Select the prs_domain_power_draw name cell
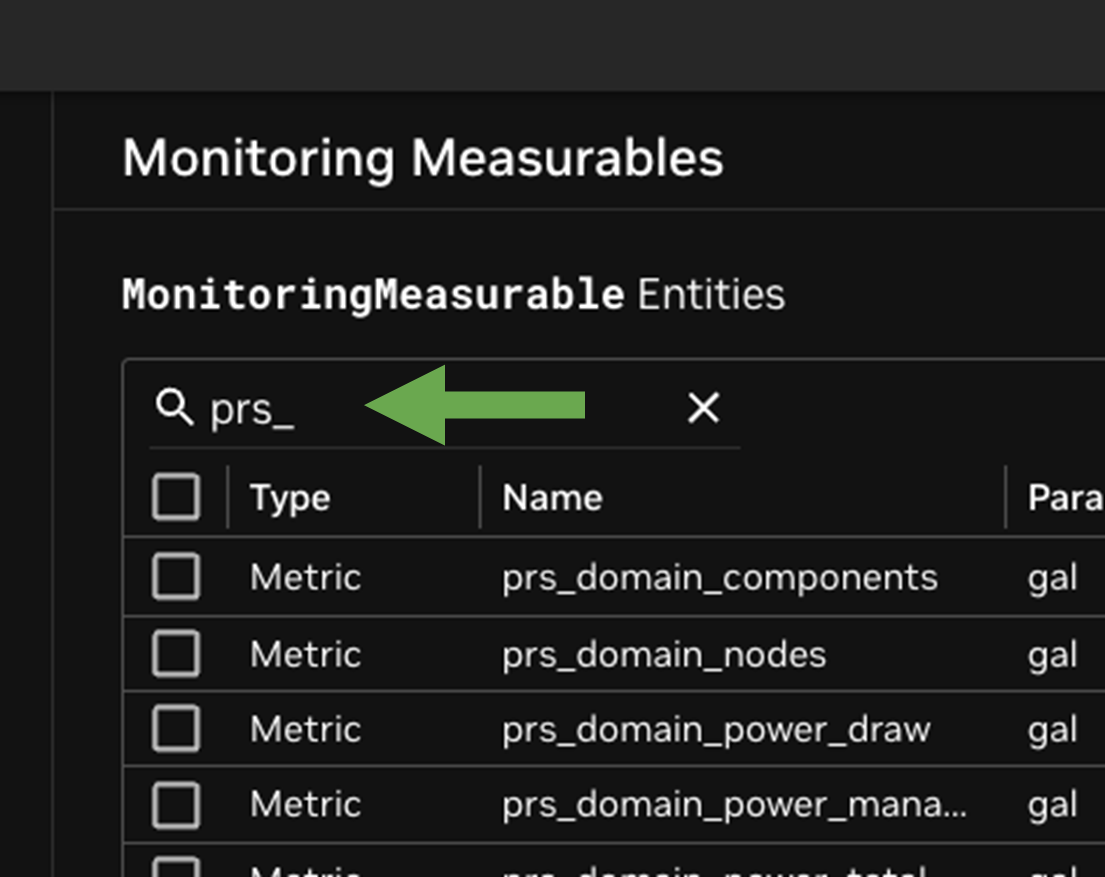Image resolution: width=1105 pixels, height=877 pixels. point(716,729)
